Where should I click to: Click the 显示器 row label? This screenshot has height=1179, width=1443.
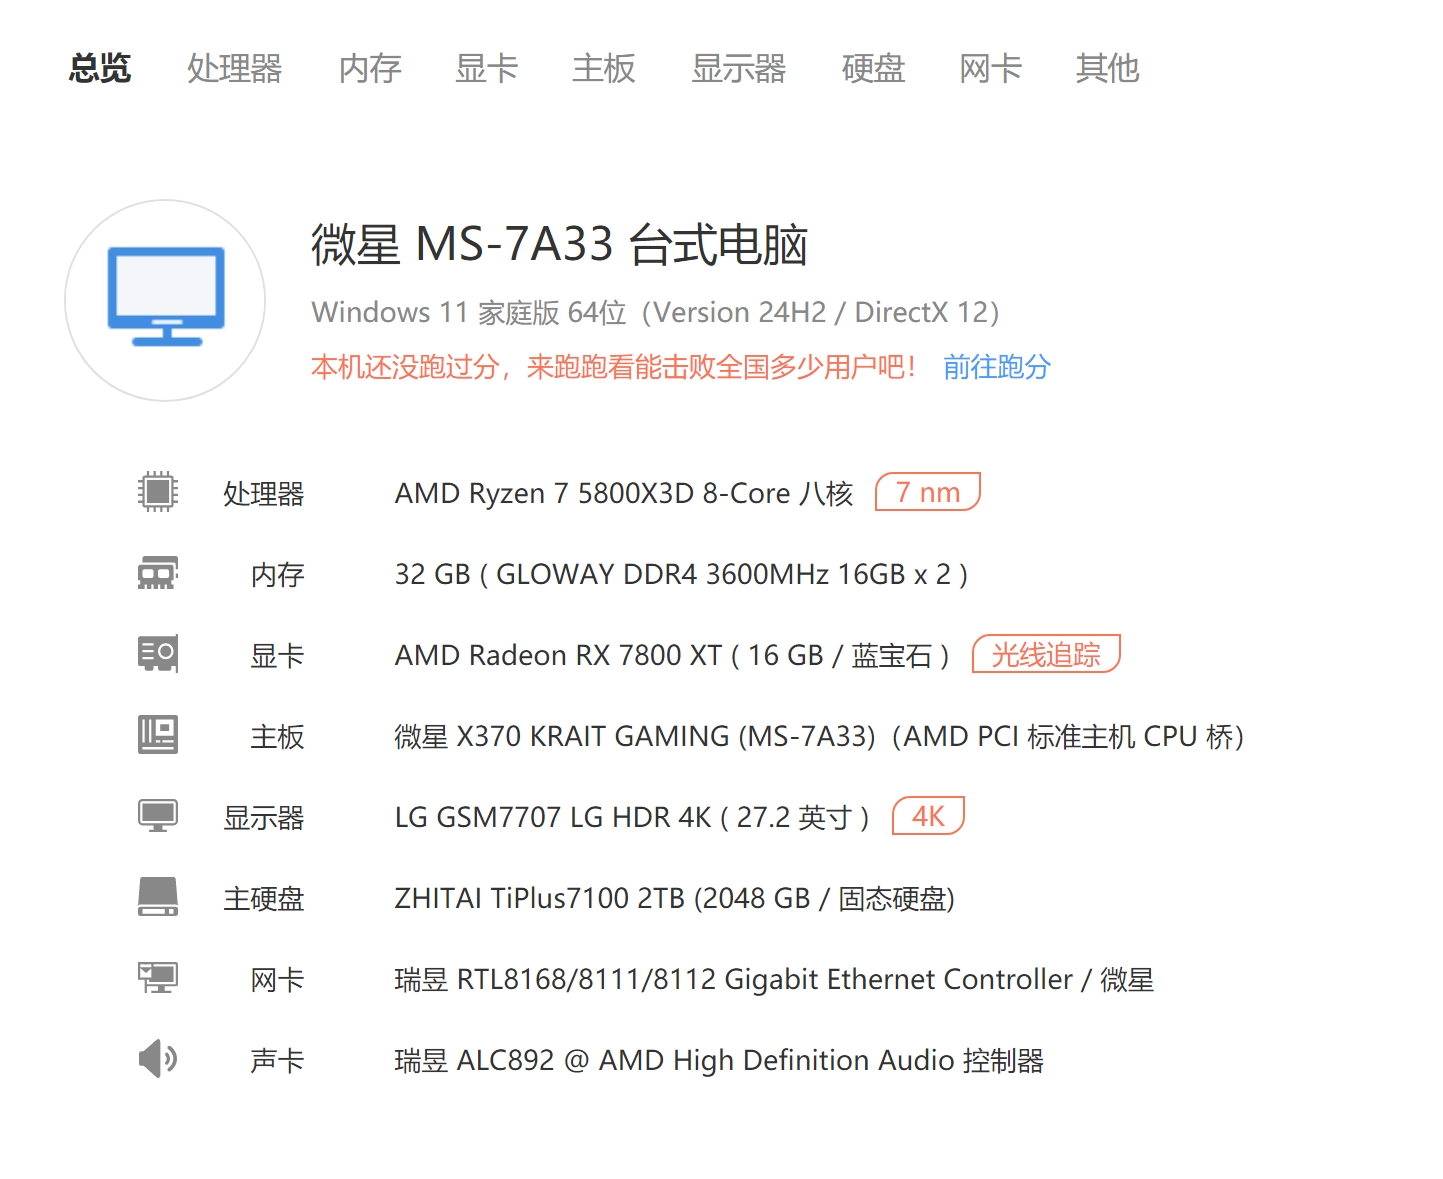(264, 817)
